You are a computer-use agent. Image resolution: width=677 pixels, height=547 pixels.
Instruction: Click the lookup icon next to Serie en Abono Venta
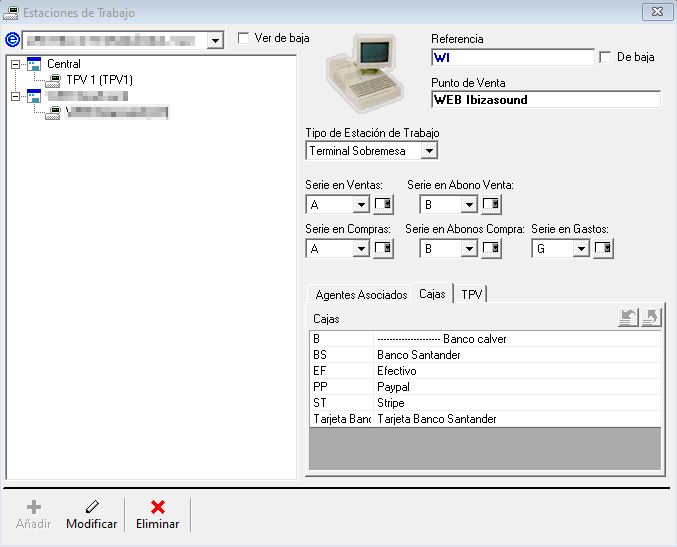(x=490, y=204)
